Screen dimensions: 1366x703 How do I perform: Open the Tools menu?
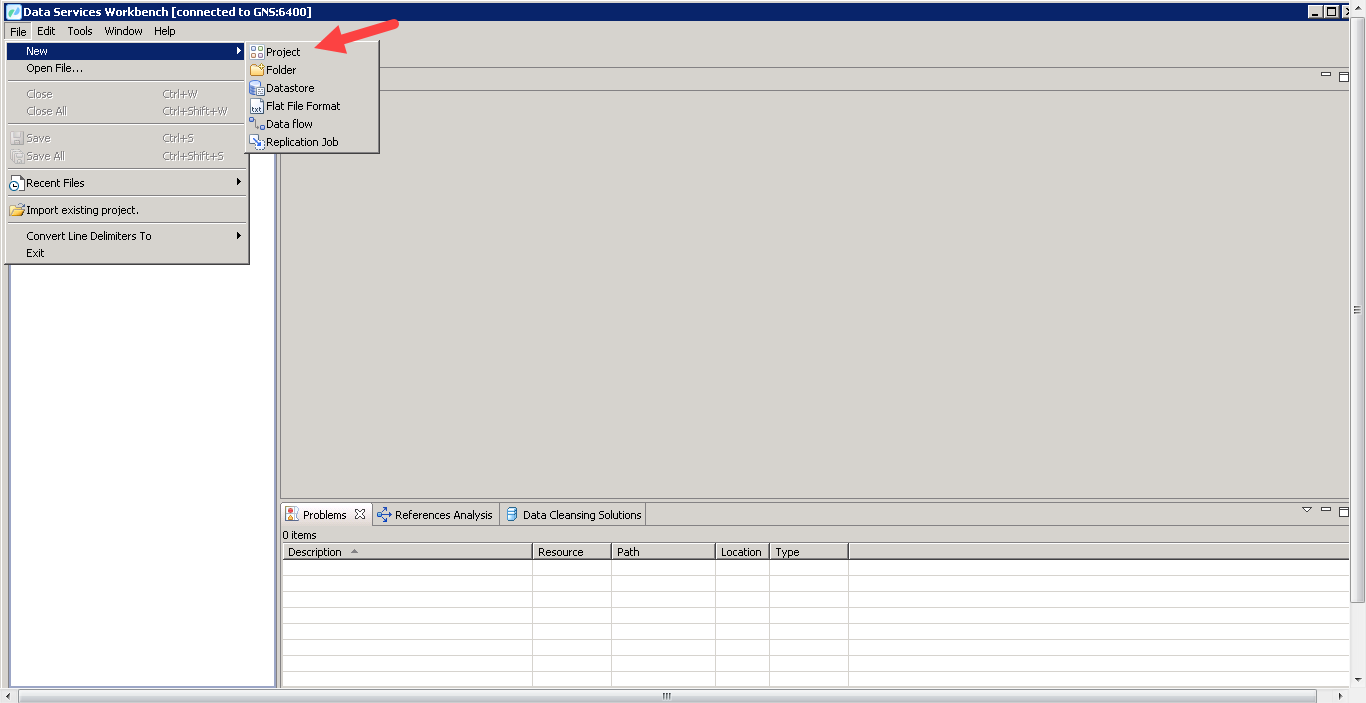click(x=80, y=31)
